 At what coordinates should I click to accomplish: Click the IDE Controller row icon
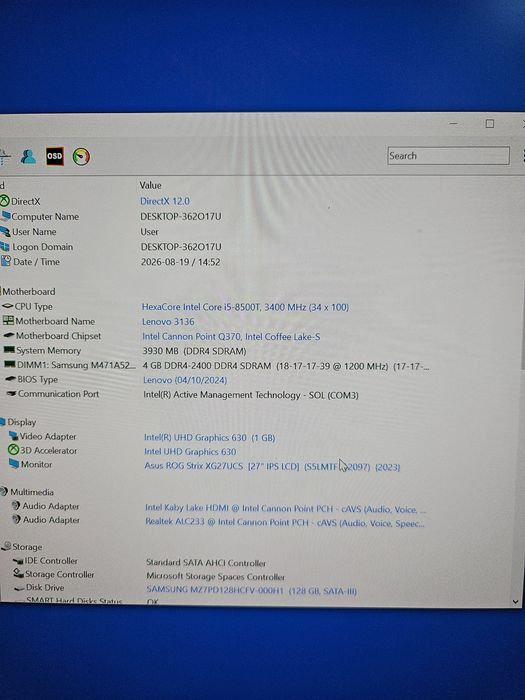(18, 561)
